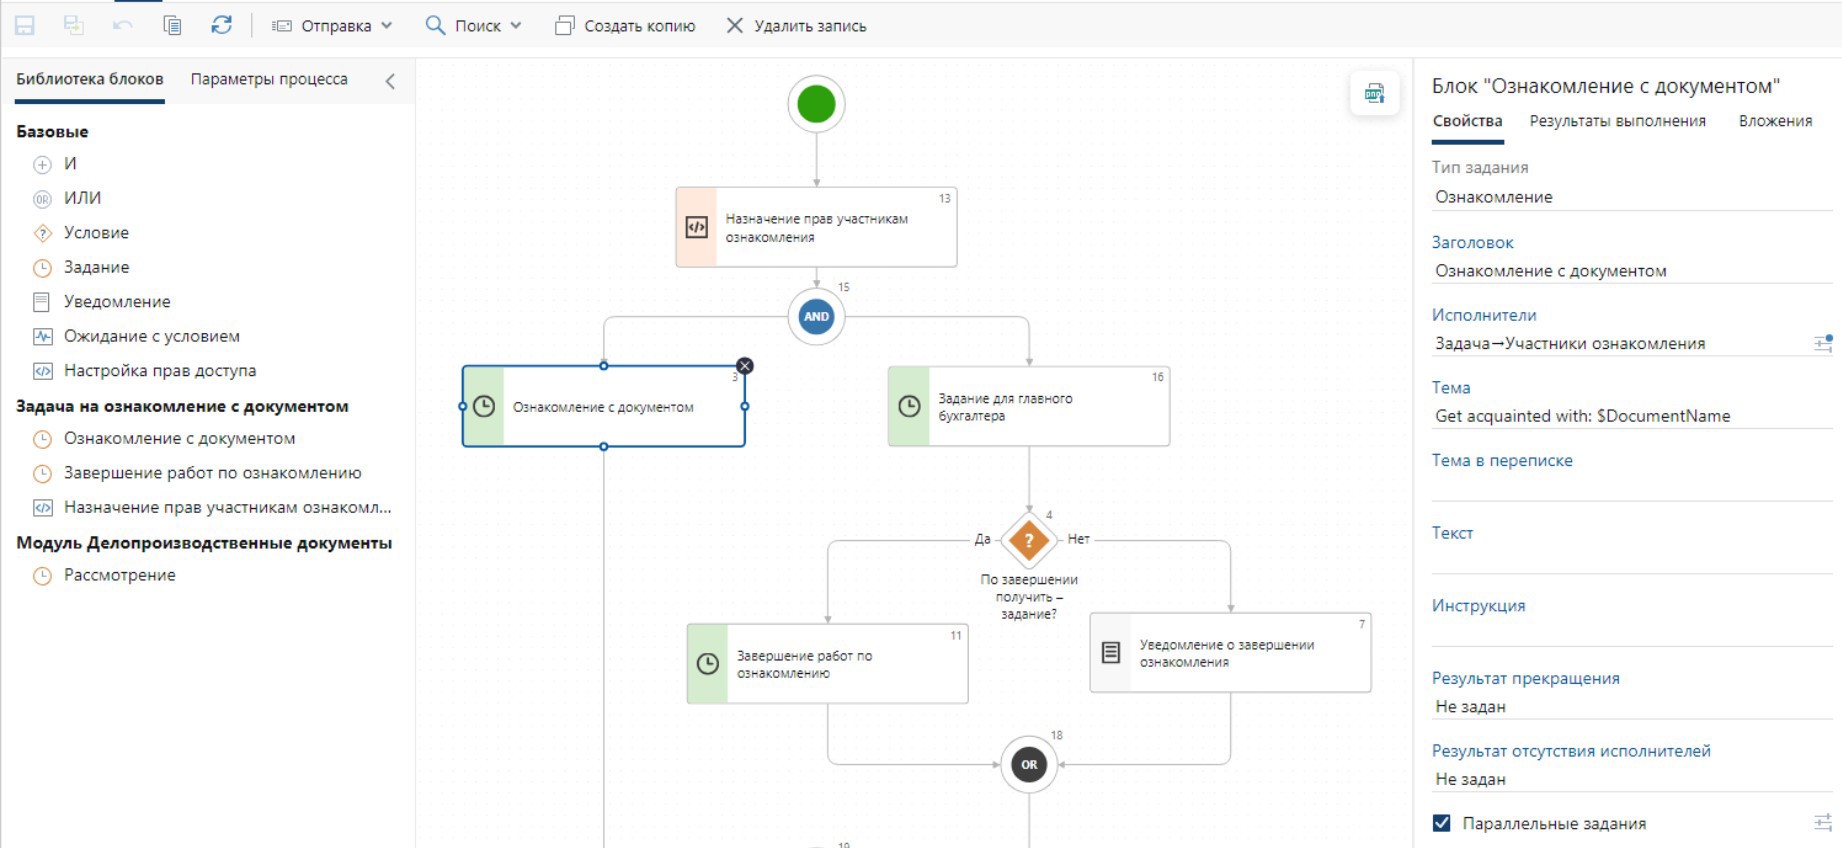Open the Отправка dropdown menu
Image resolution: width=1842 pixels, height=848 pixels.
333,26
